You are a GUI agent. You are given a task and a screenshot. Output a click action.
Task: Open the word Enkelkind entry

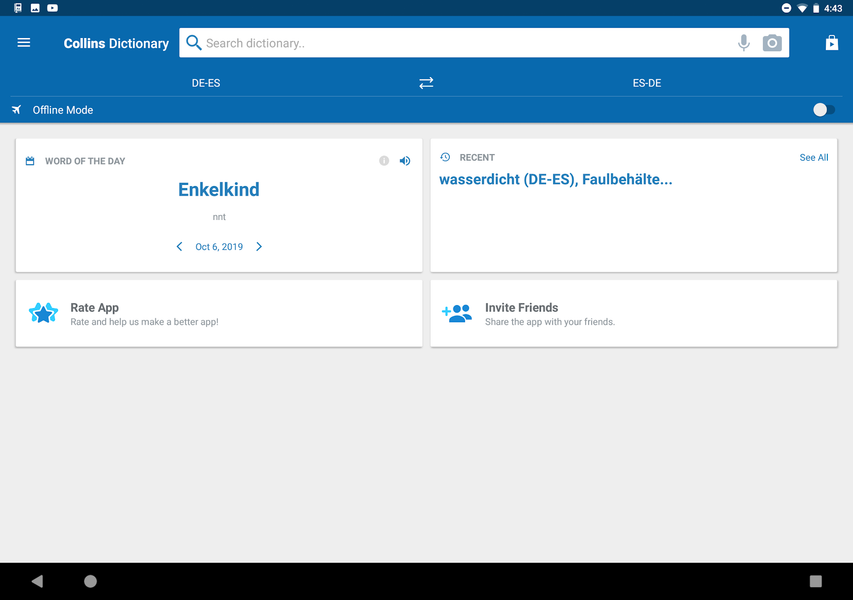click(218, 190)
